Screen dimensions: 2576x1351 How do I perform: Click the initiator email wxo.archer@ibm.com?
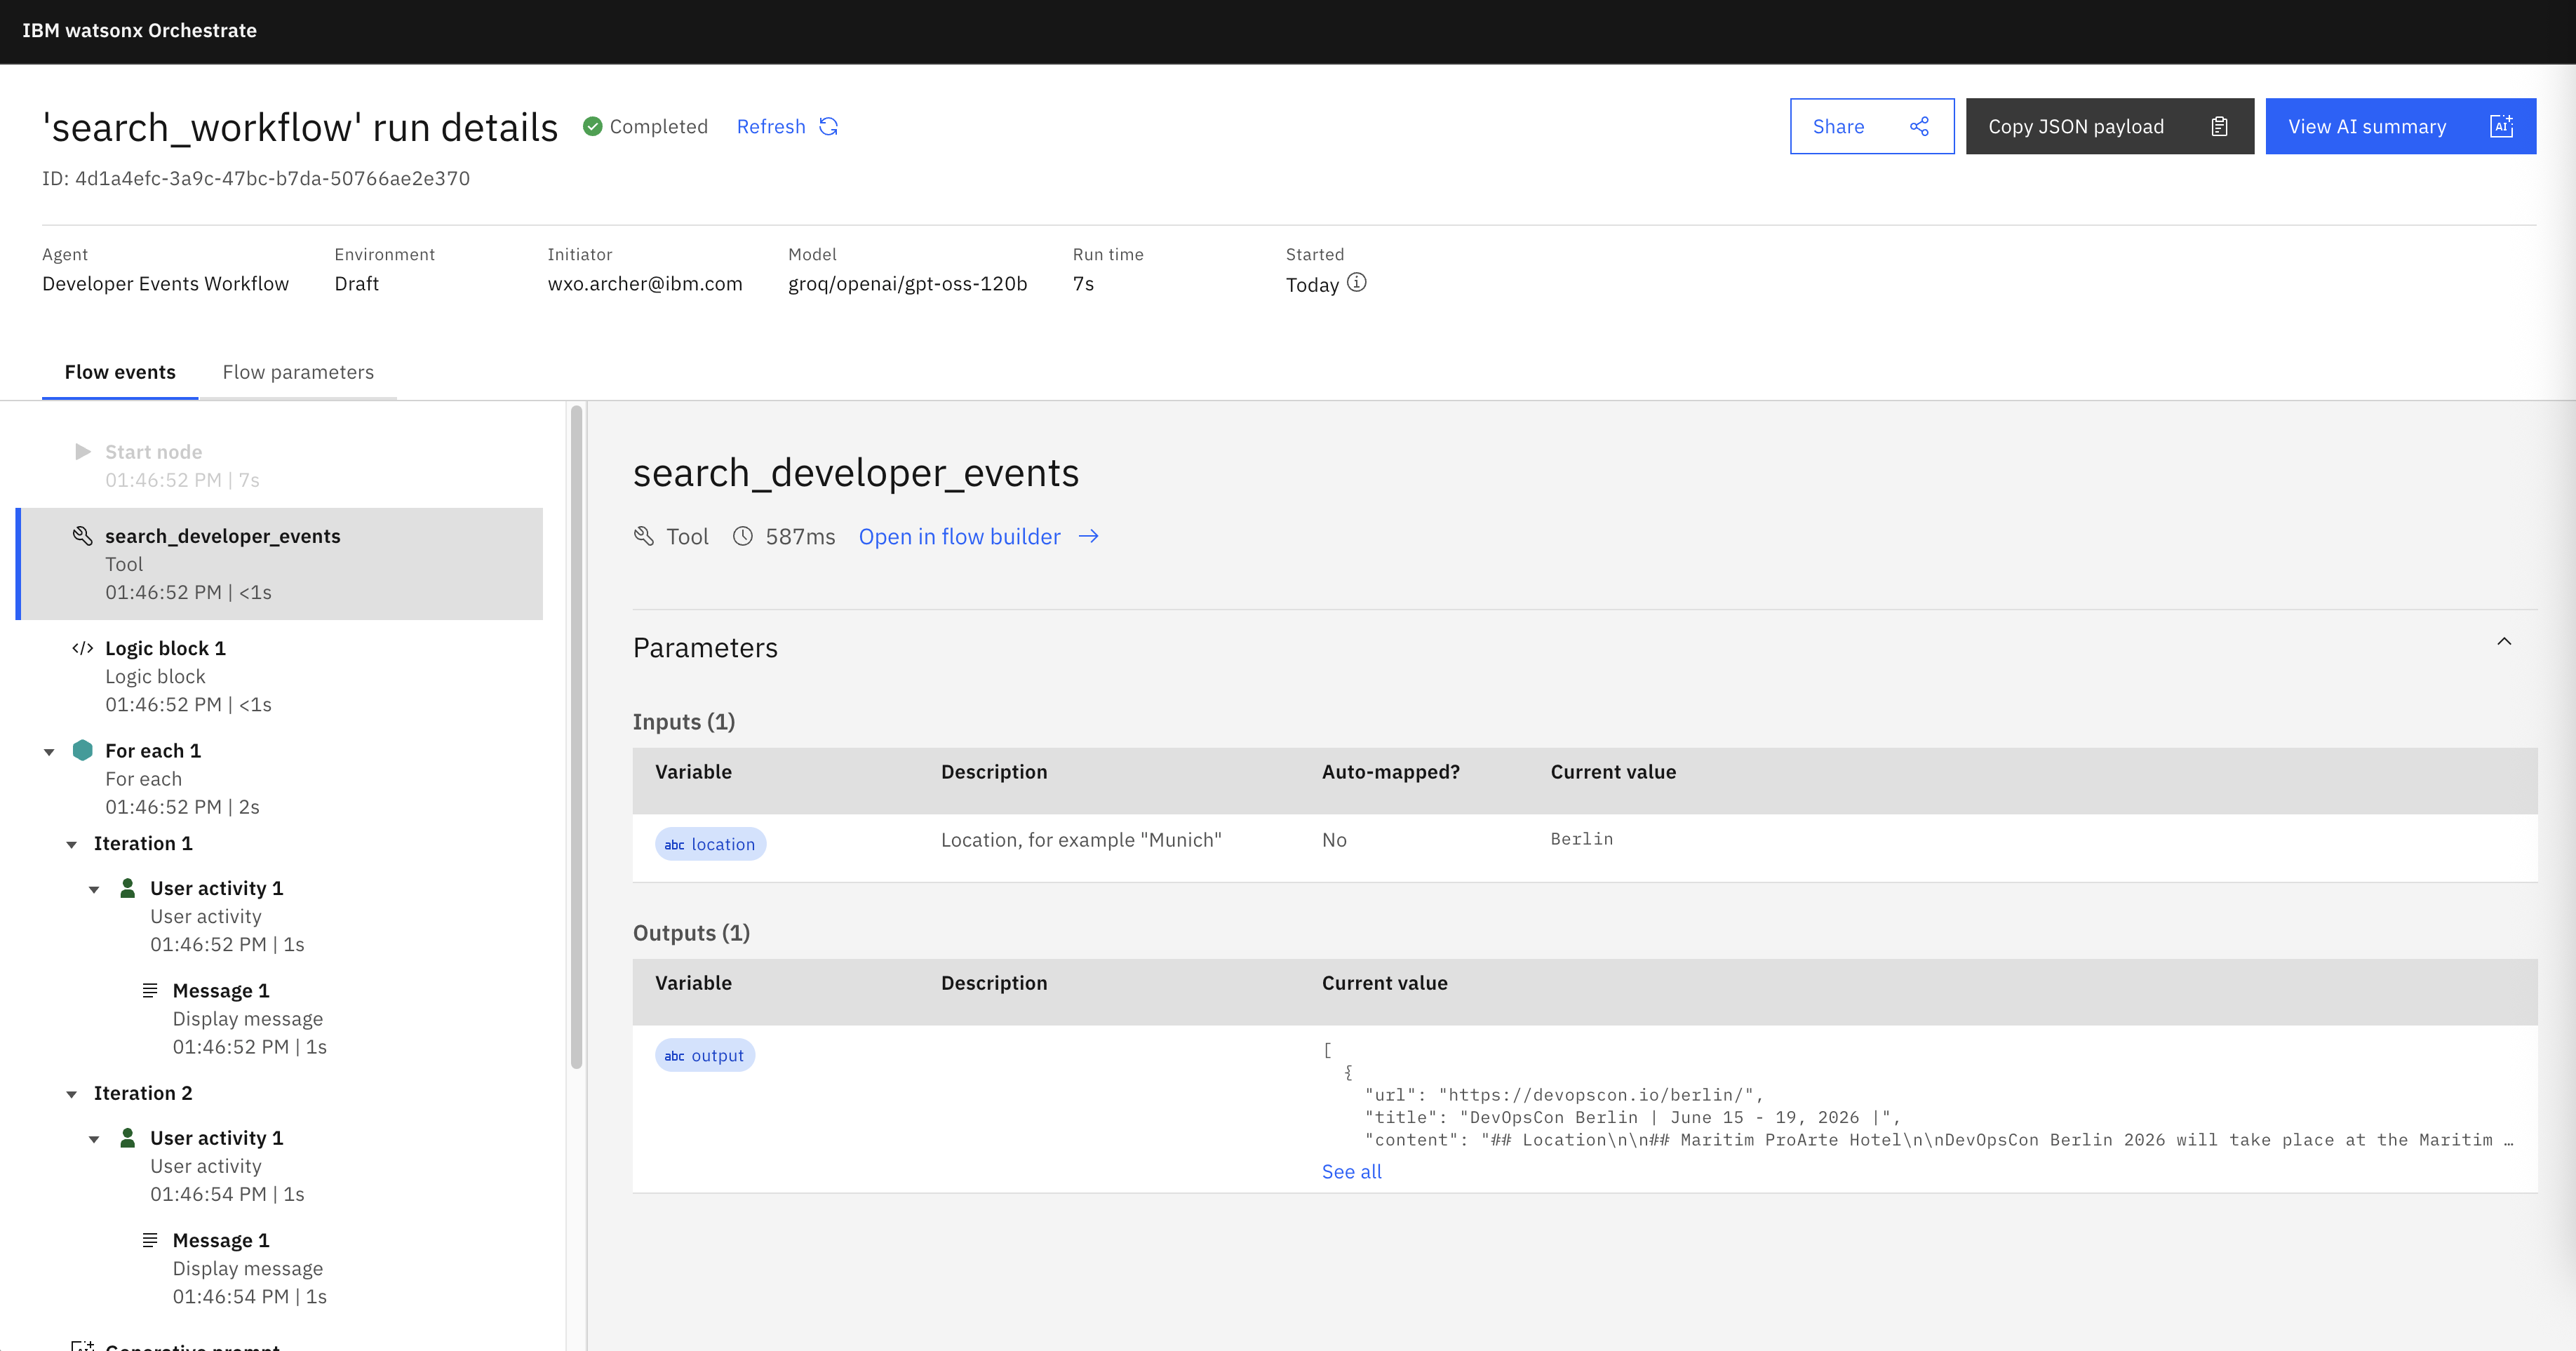(645, 283)
